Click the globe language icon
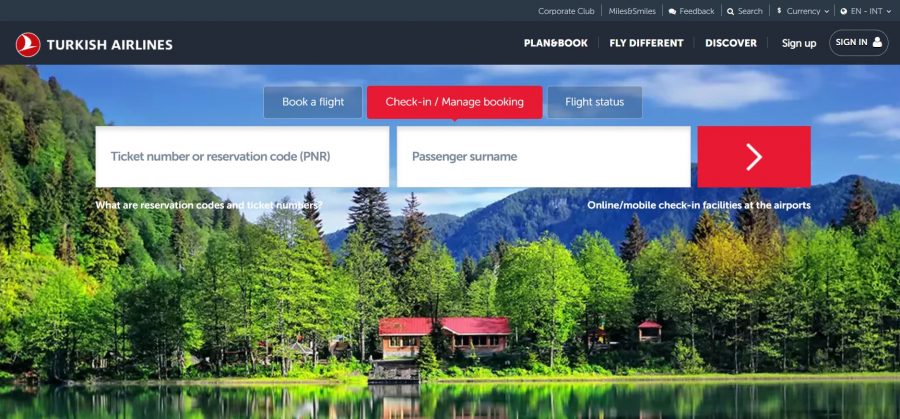Image resolution: width=900 pixels, height=419 pixels. 844,11
